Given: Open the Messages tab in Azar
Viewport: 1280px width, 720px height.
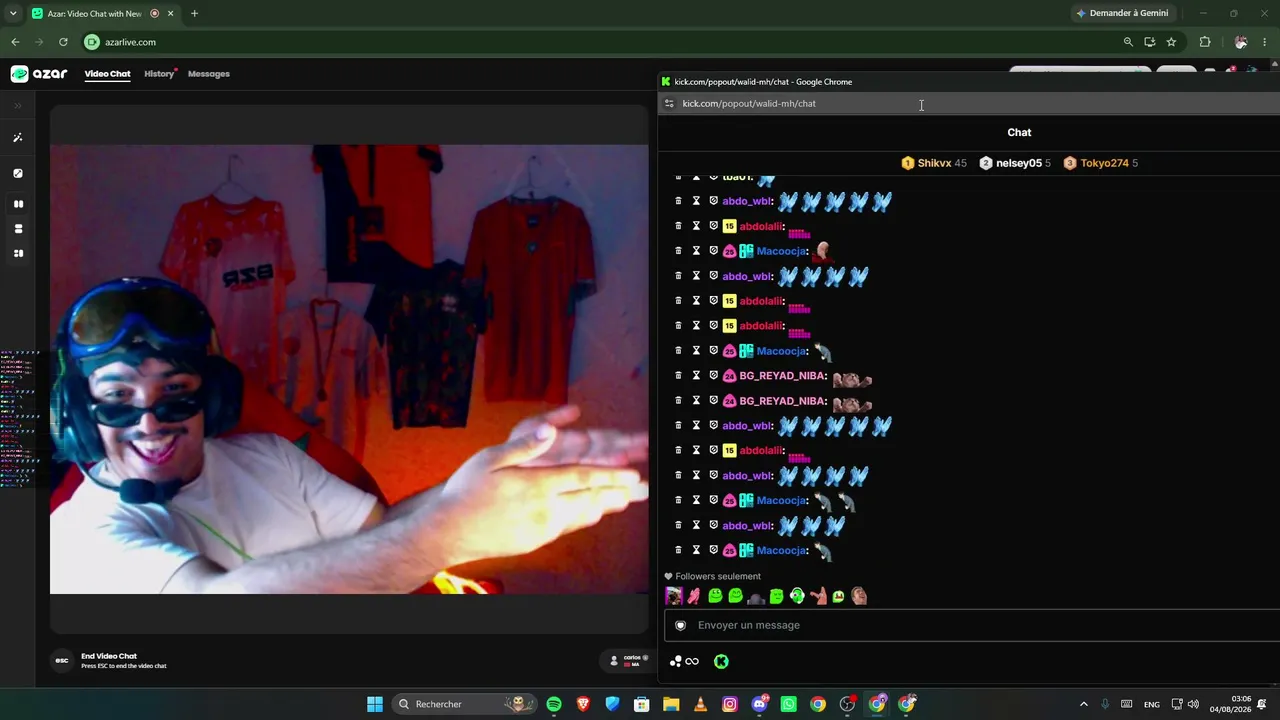Looking at the screenshot, I should click(209, 74).
